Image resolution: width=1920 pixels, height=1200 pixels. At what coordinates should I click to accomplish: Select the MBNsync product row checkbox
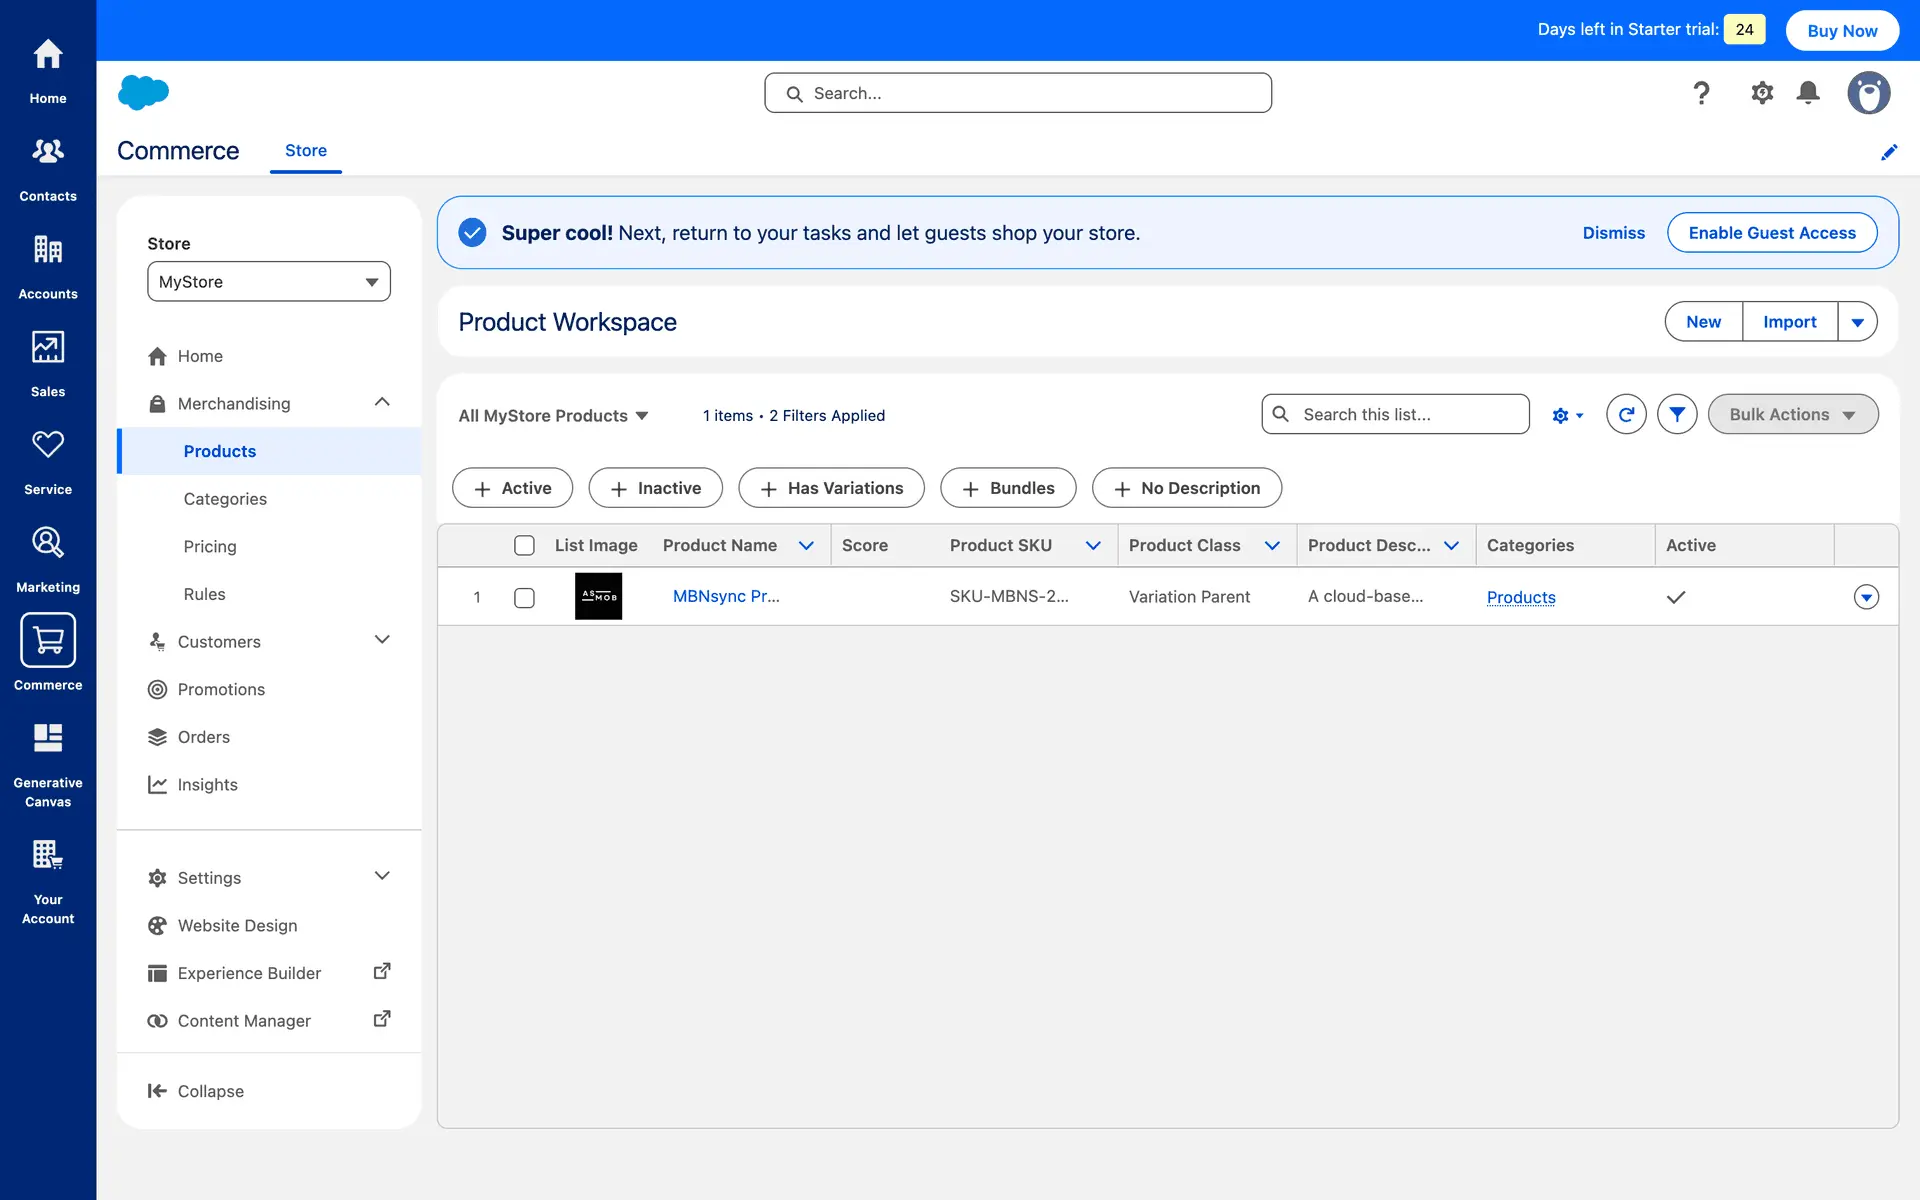pos(524,597)
